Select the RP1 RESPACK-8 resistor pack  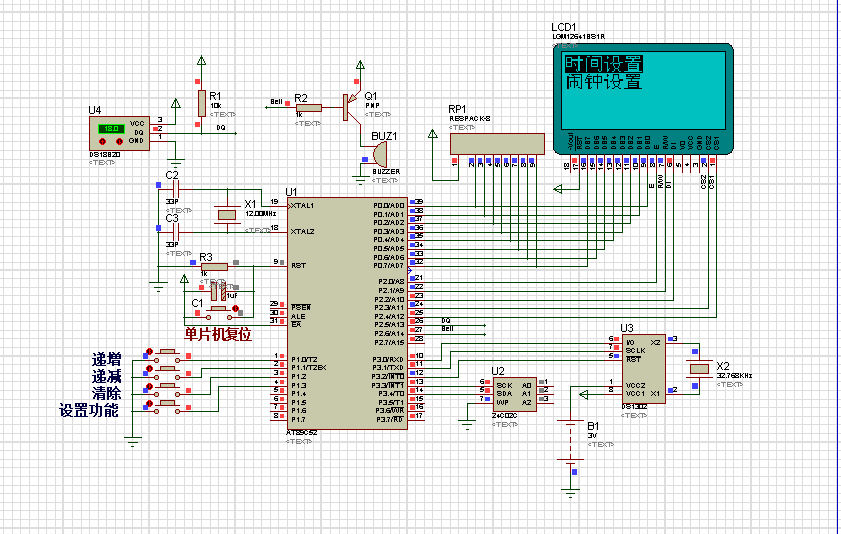pos(497,144)
